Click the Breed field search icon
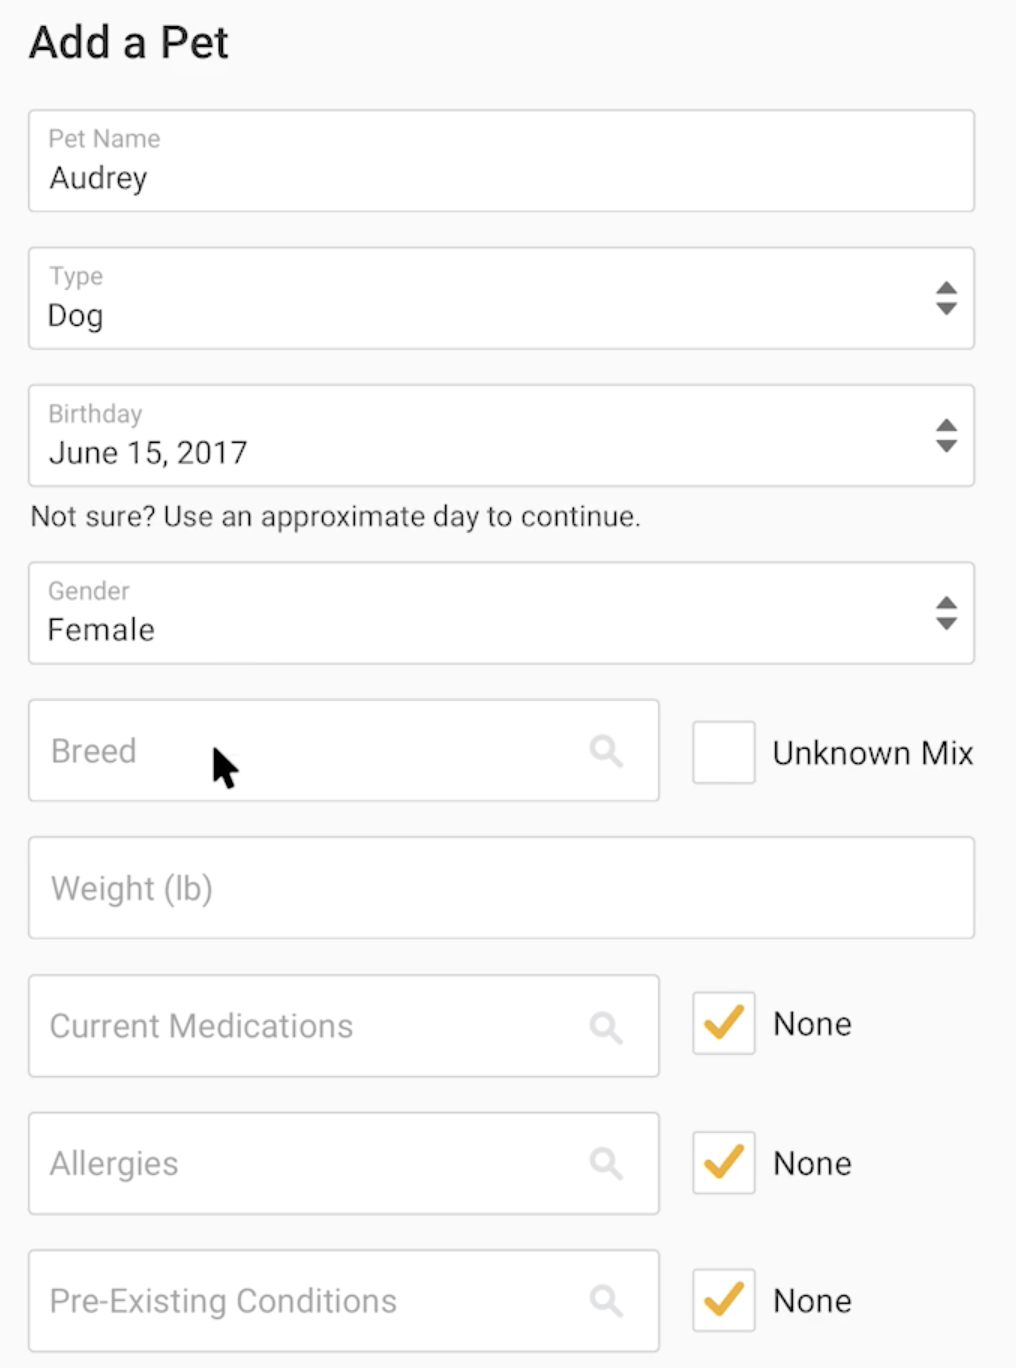 606,750
